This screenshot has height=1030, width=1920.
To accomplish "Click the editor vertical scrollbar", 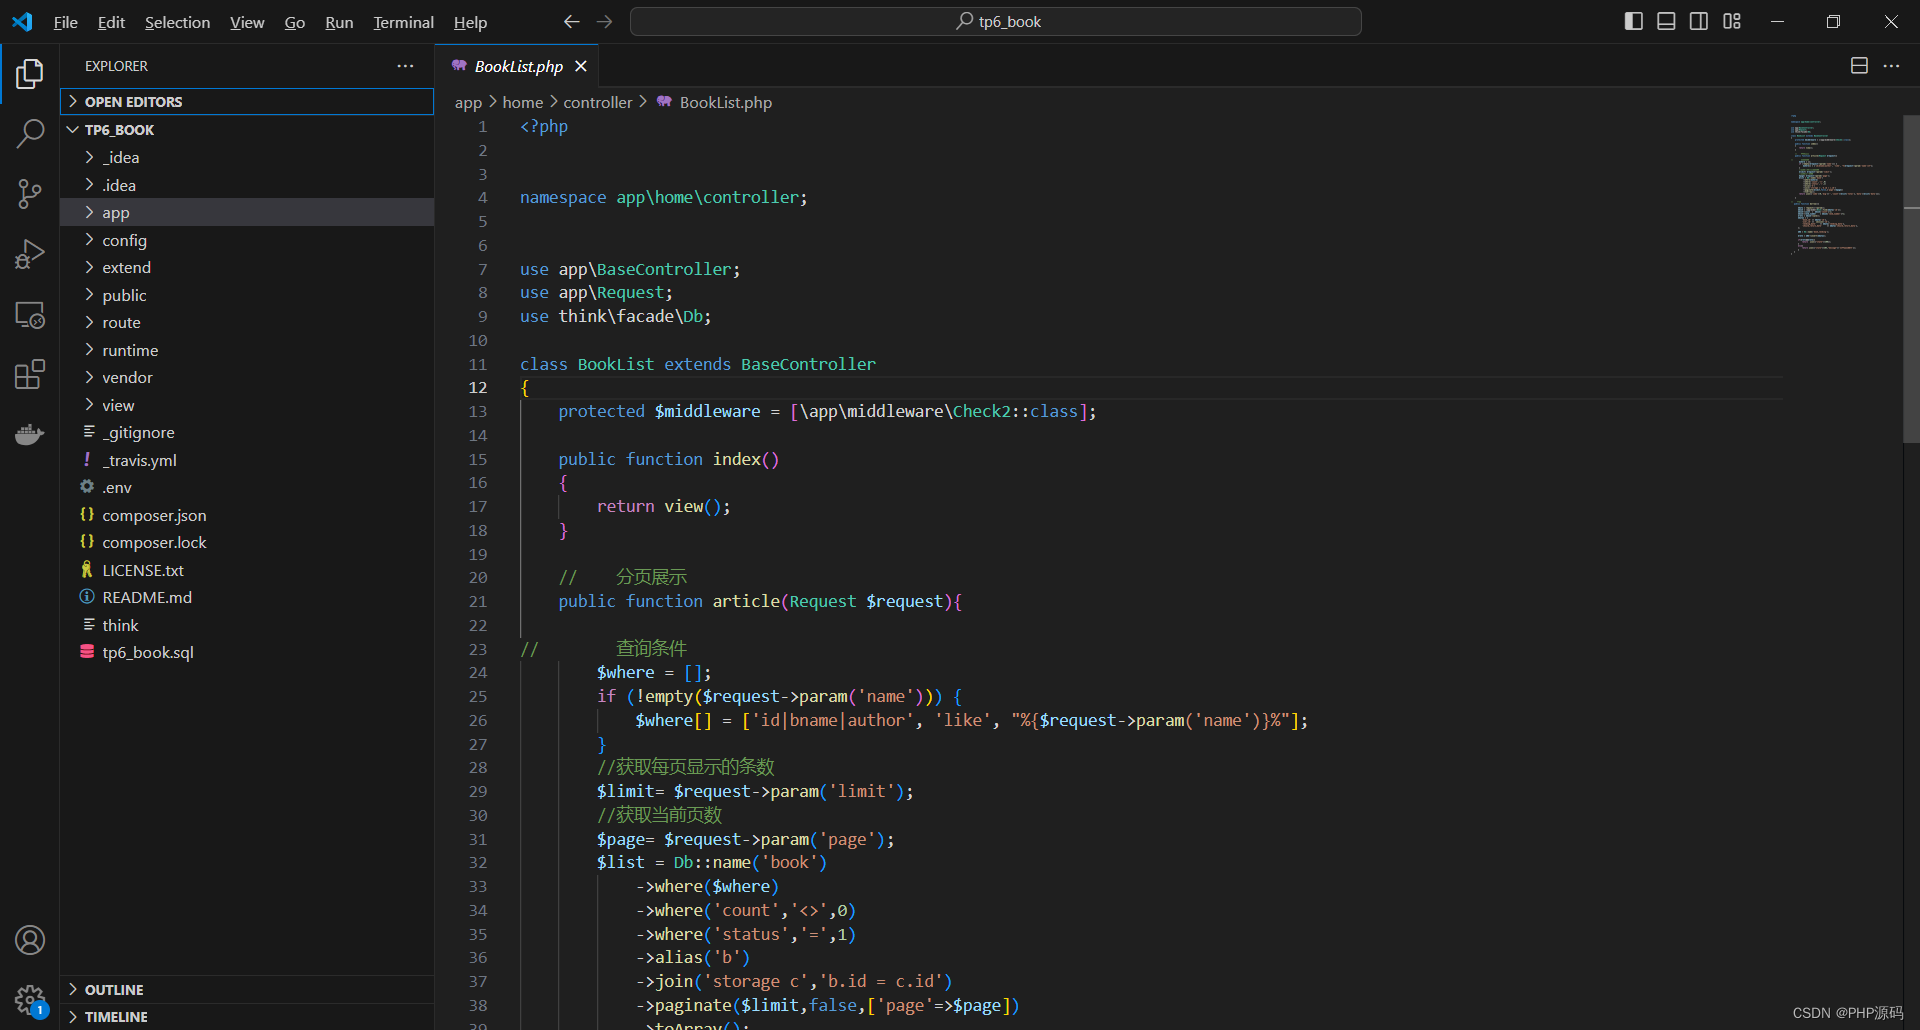I will (x=1911, y=278).
